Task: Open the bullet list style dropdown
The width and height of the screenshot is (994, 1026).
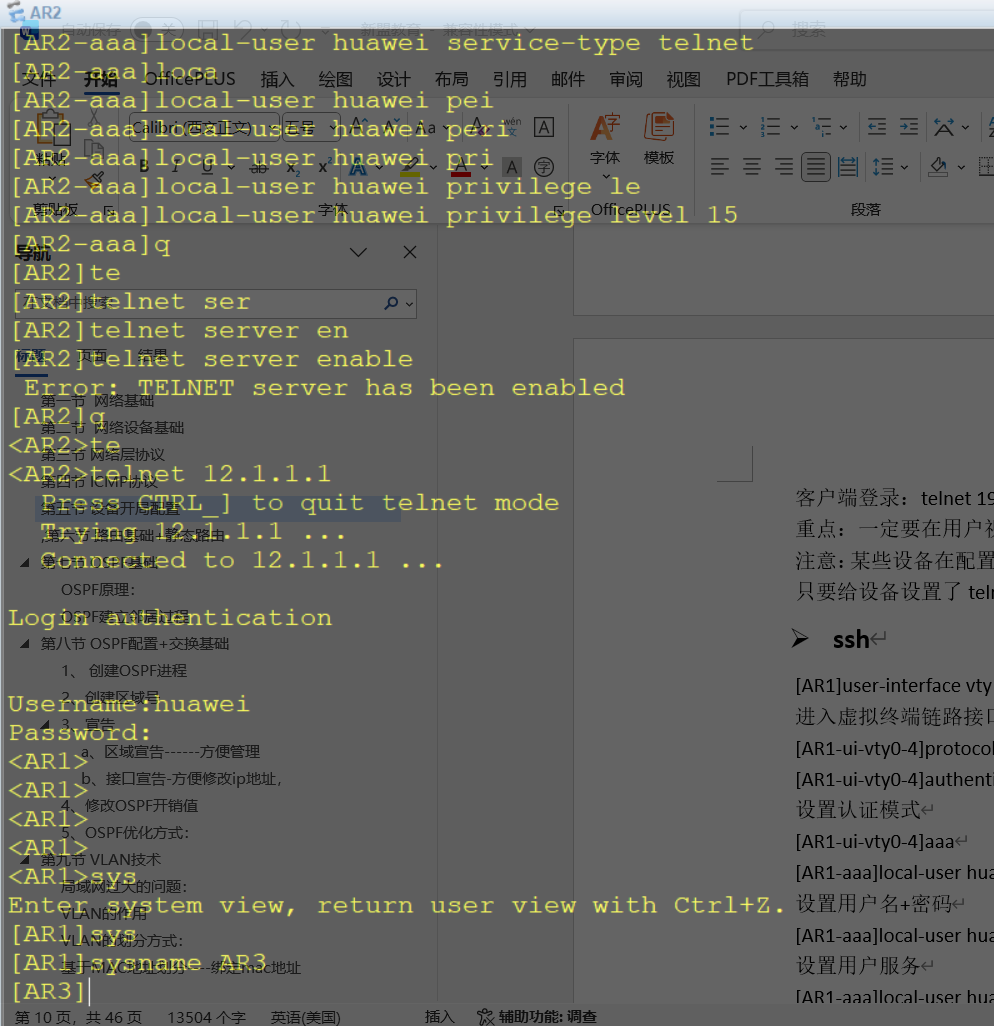Action: tap(743, 127)
